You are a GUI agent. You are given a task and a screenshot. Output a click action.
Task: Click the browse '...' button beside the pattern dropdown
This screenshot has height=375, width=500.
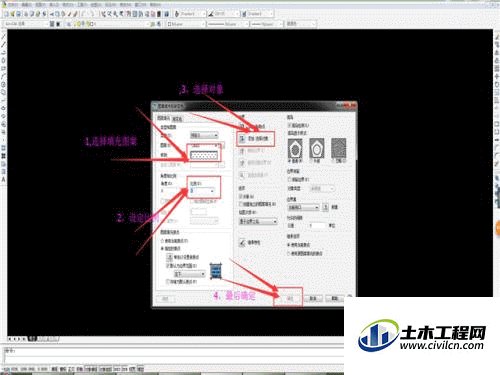[x=222, y=145]
